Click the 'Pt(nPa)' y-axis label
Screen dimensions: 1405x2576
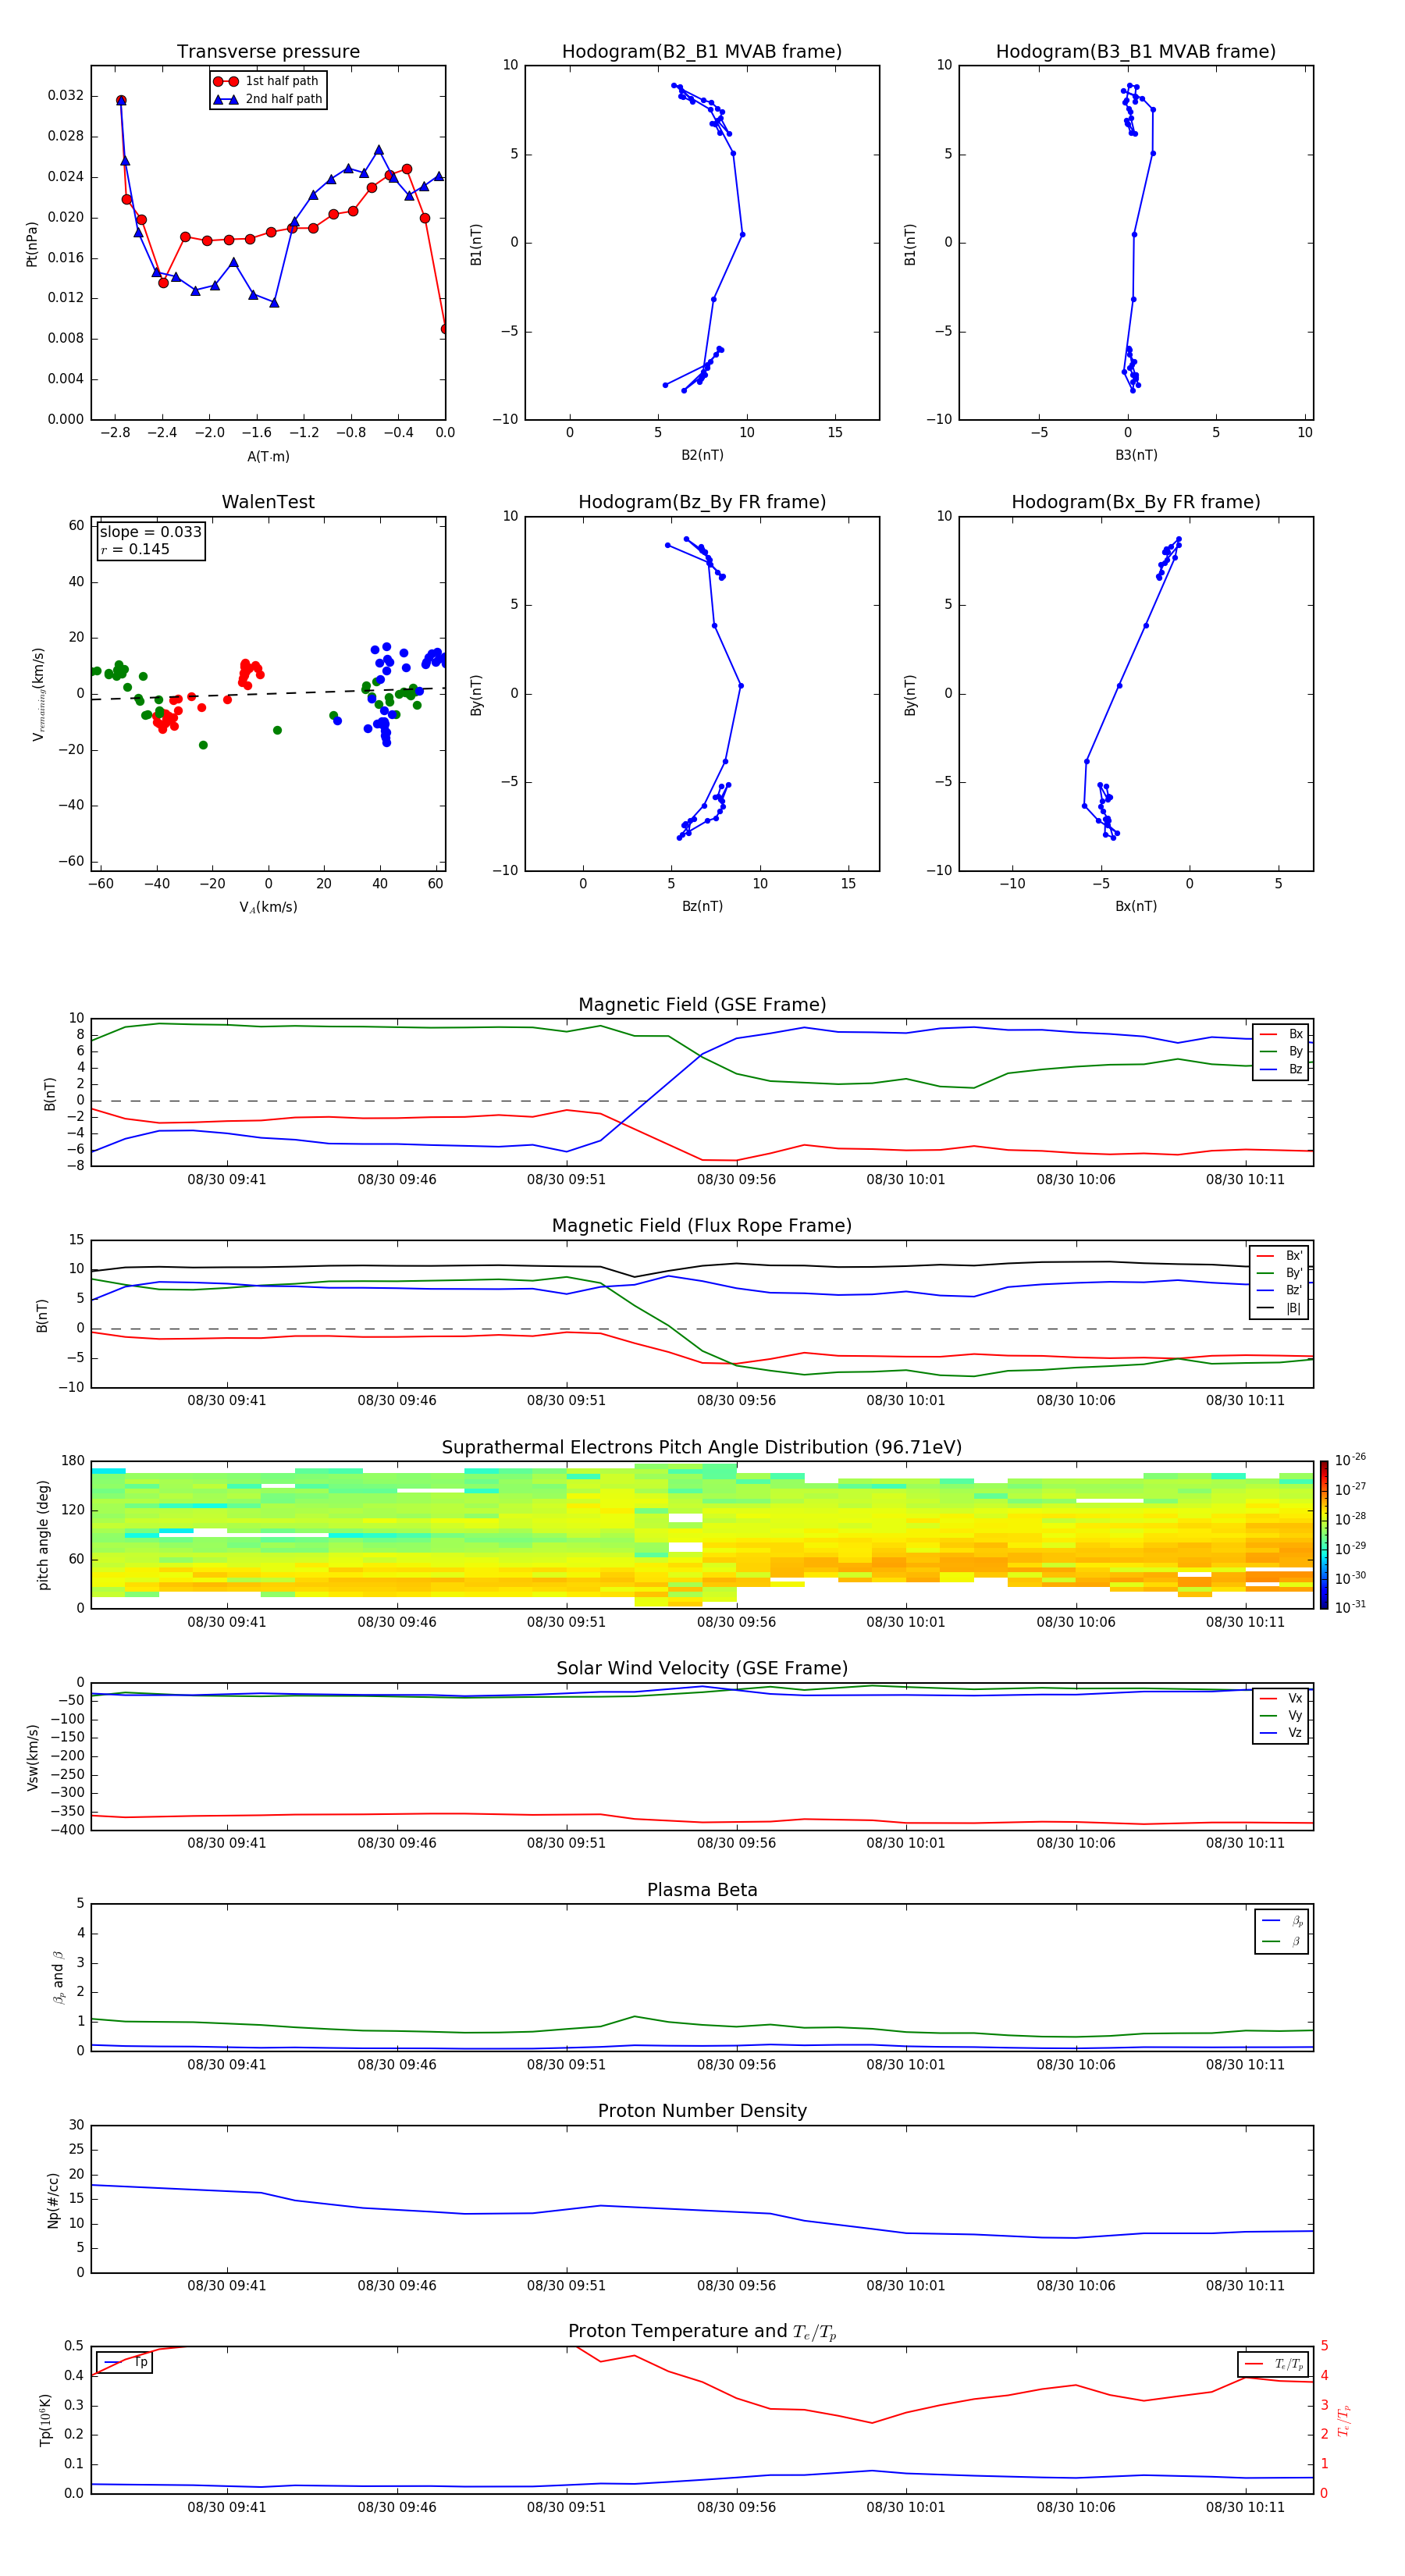(32, 243)
